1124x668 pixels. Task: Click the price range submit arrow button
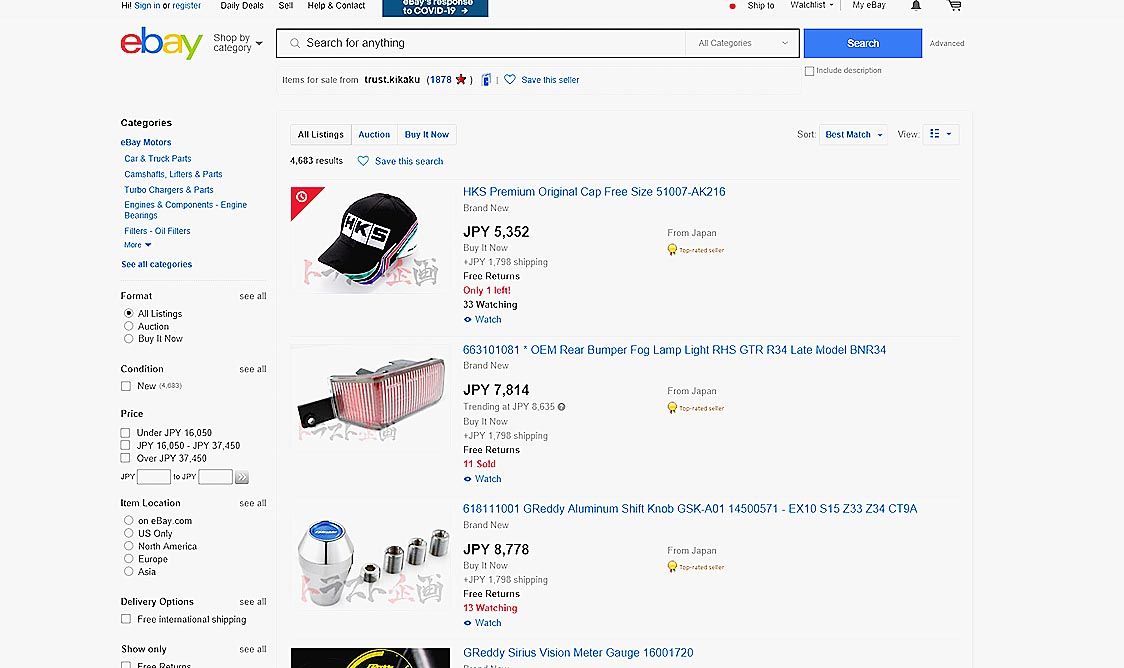[x=242, y=478]
